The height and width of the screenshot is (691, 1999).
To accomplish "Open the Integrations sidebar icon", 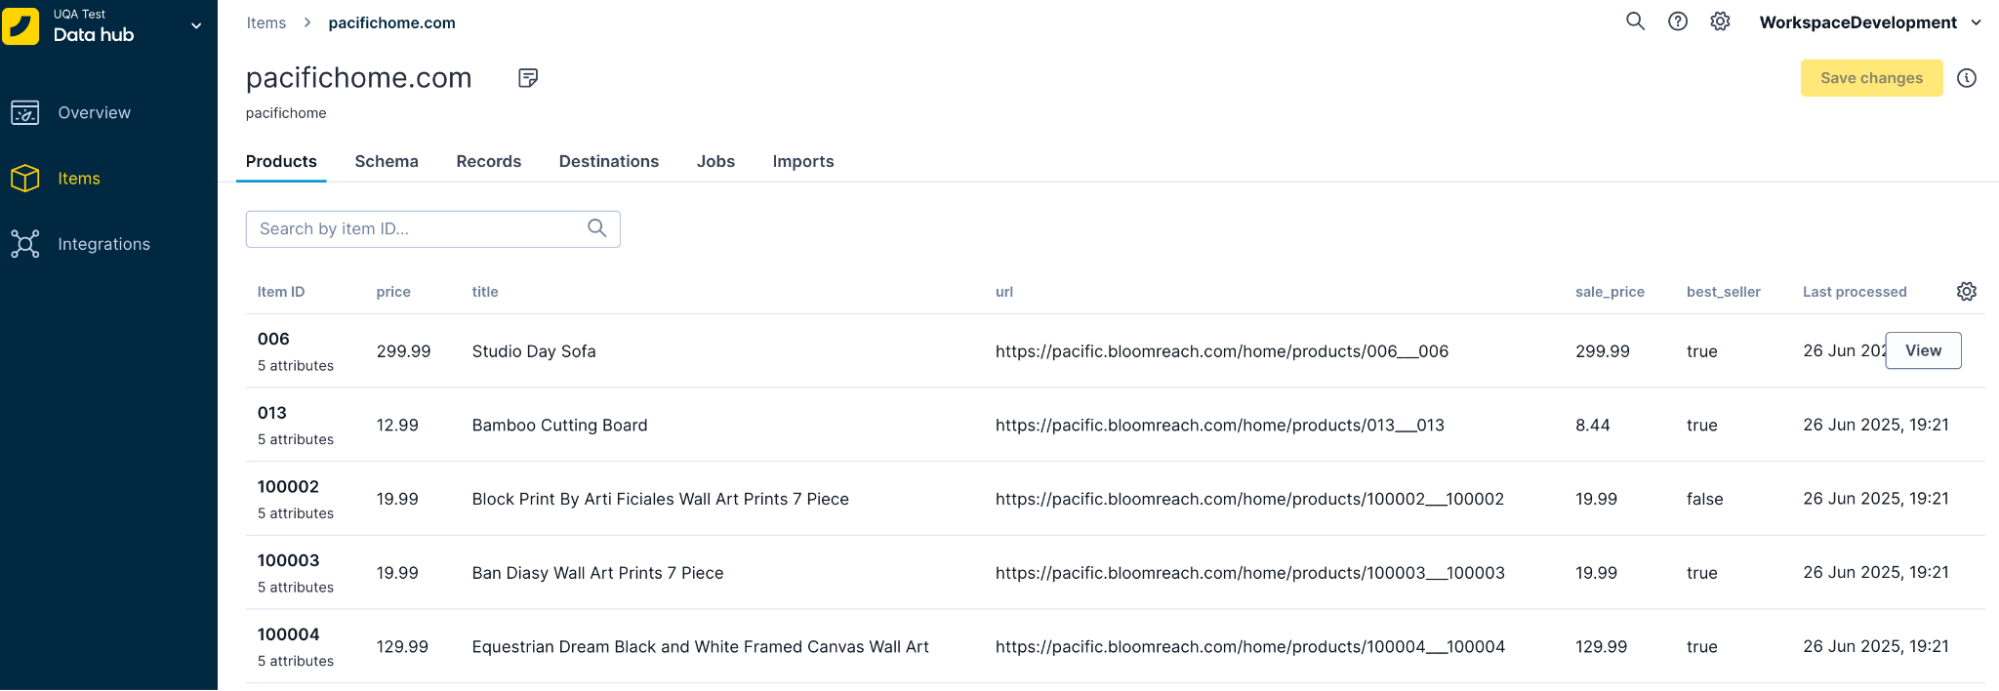I will pos(25,245).
